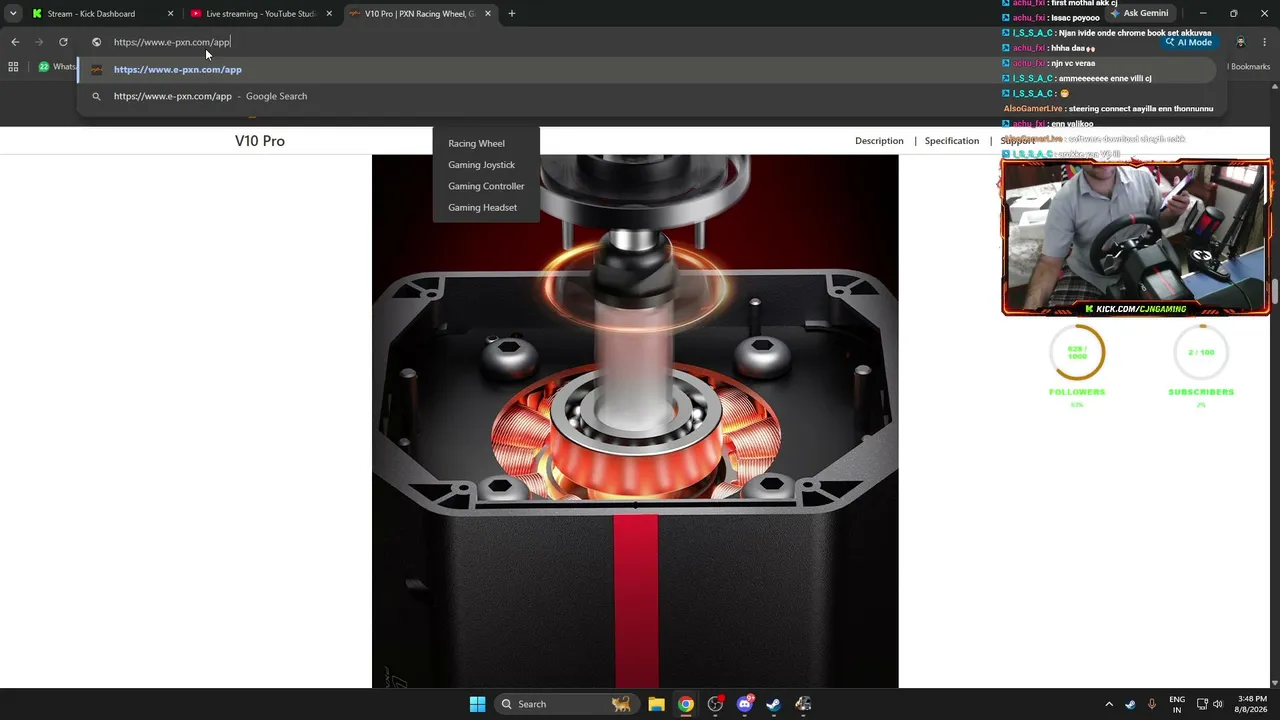This screenshot has width=1280, height=720.
Task: Click the Subscribers progress ring
Action: (x=1201, y=352)
